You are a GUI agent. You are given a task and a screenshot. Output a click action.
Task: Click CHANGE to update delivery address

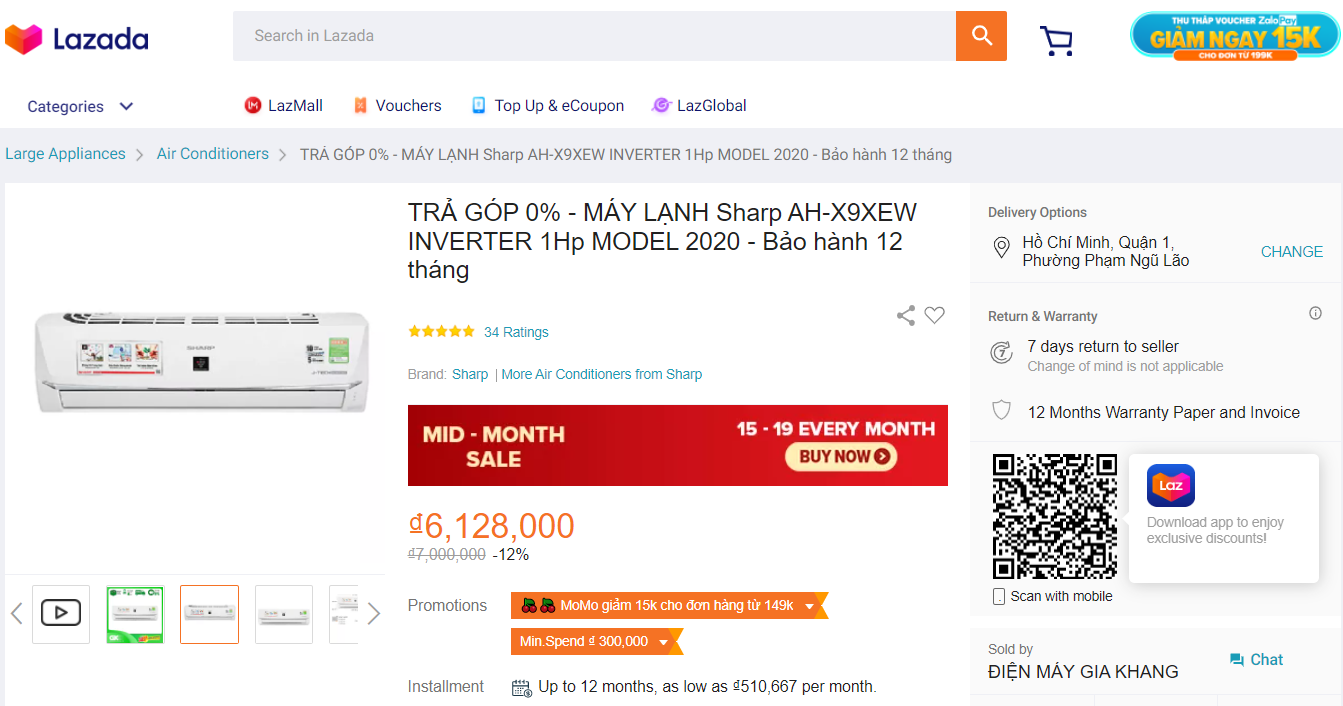[1291, 251]
